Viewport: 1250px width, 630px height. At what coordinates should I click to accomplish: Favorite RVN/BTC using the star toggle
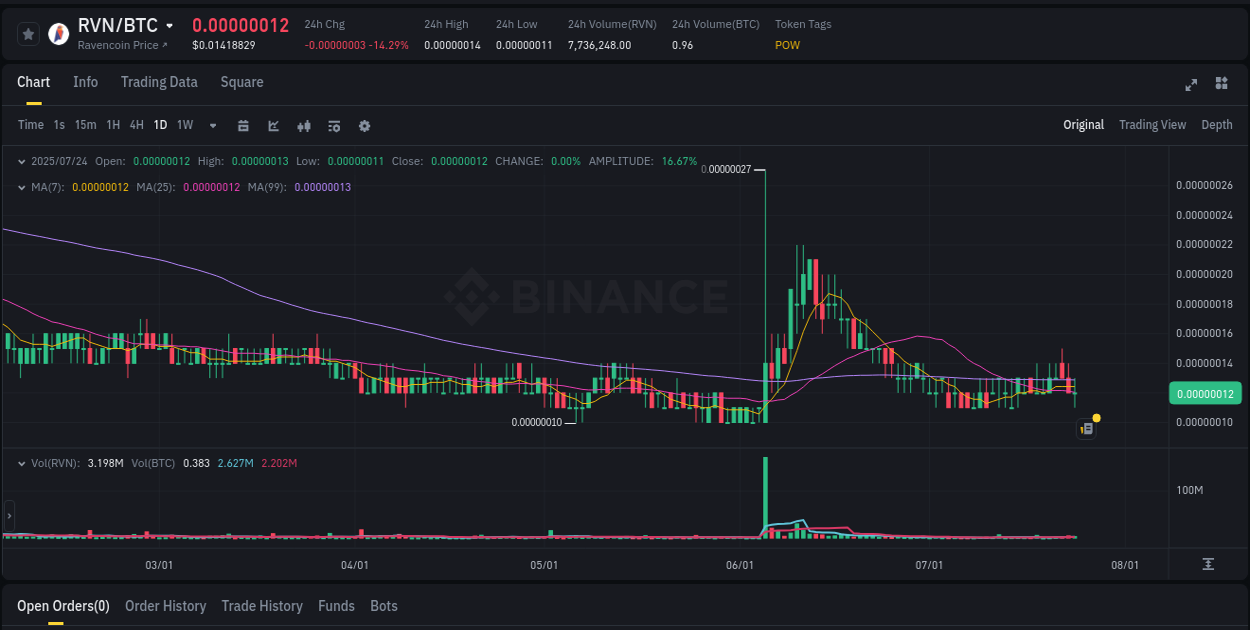pyautogui.click(x=28, y=33)
